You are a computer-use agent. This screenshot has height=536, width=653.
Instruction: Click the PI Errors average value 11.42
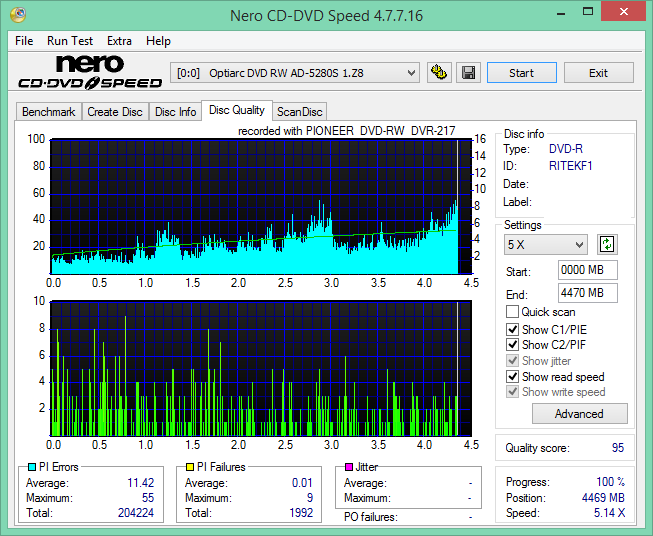(x=140, y=483)
